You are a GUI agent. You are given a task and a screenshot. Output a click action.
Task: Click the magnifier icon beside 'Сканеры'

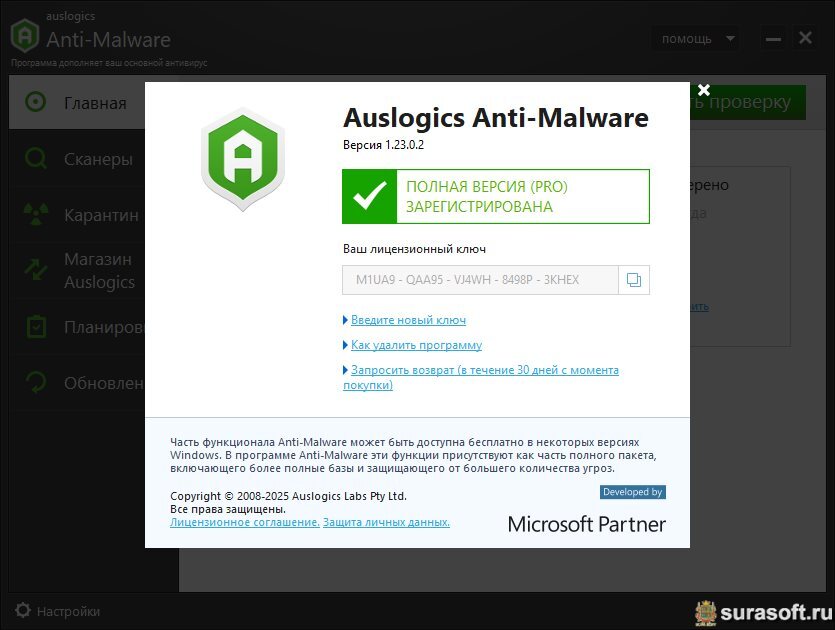(36, 159)
